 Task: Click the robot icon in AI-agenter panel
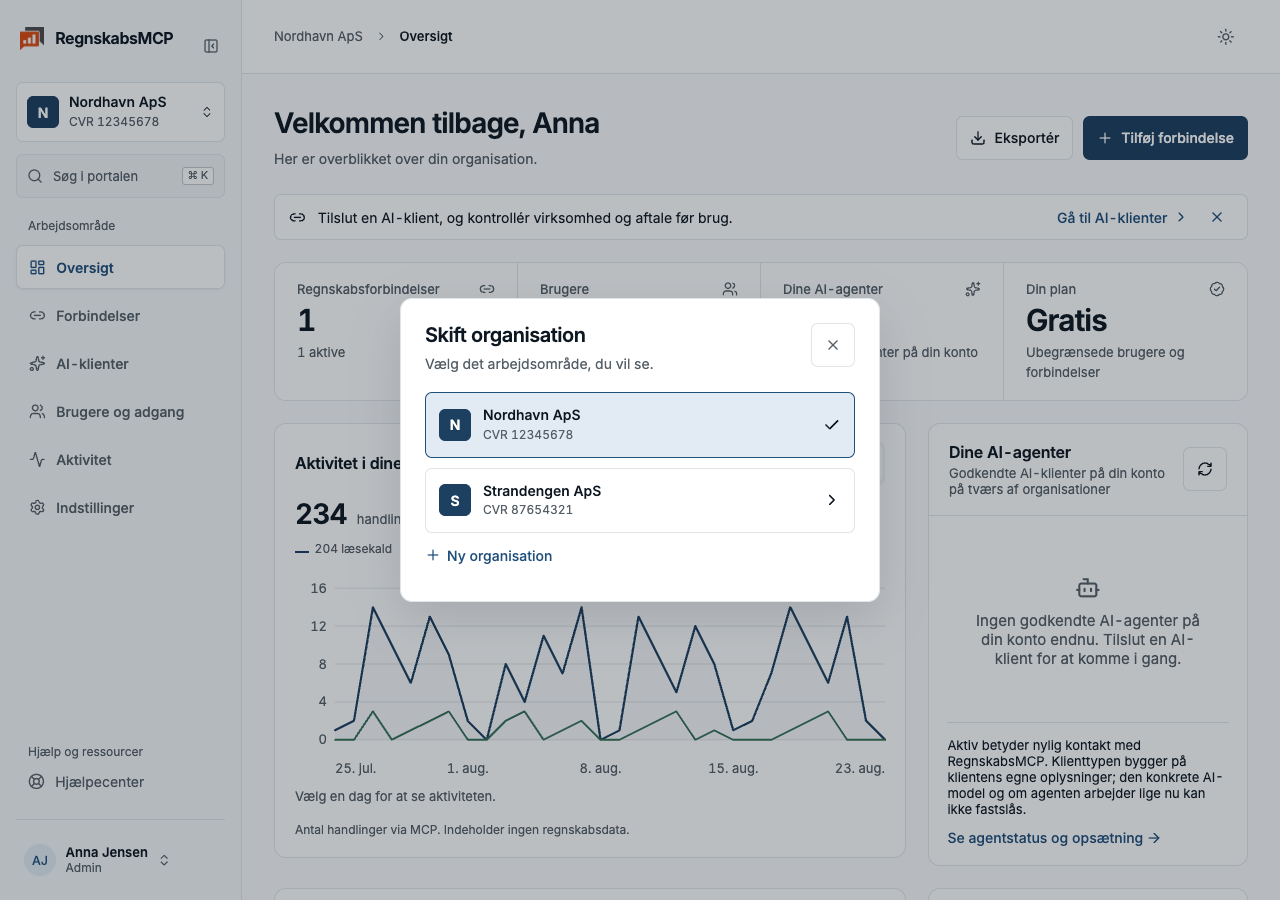(x=1088, y=588)
